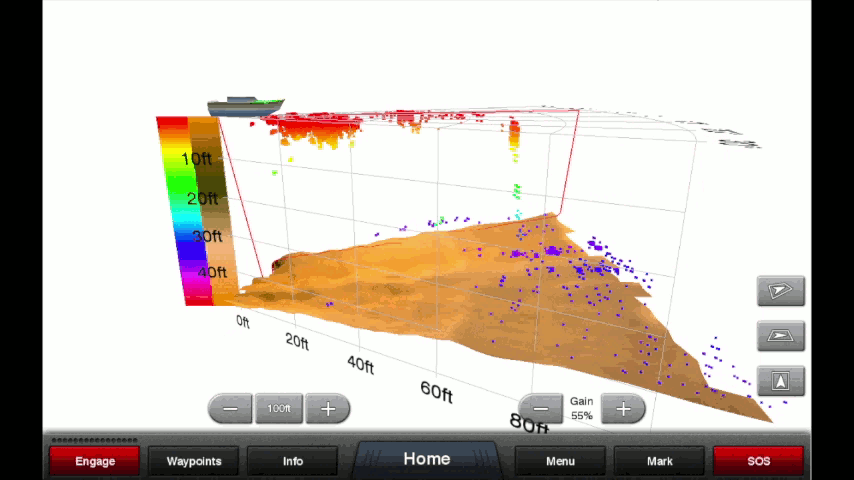The height and width of the screenshot is (480, 854).
Task: Increase the range with the plus button
Action: (327, 409)
